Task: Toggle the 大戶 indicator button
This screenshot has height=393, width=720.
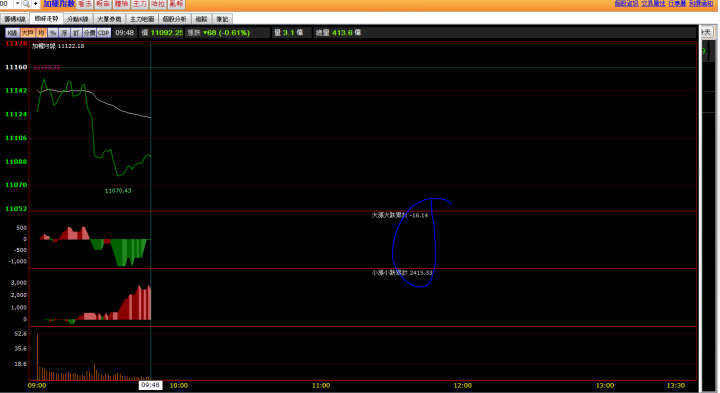Action: click(28, 33)
